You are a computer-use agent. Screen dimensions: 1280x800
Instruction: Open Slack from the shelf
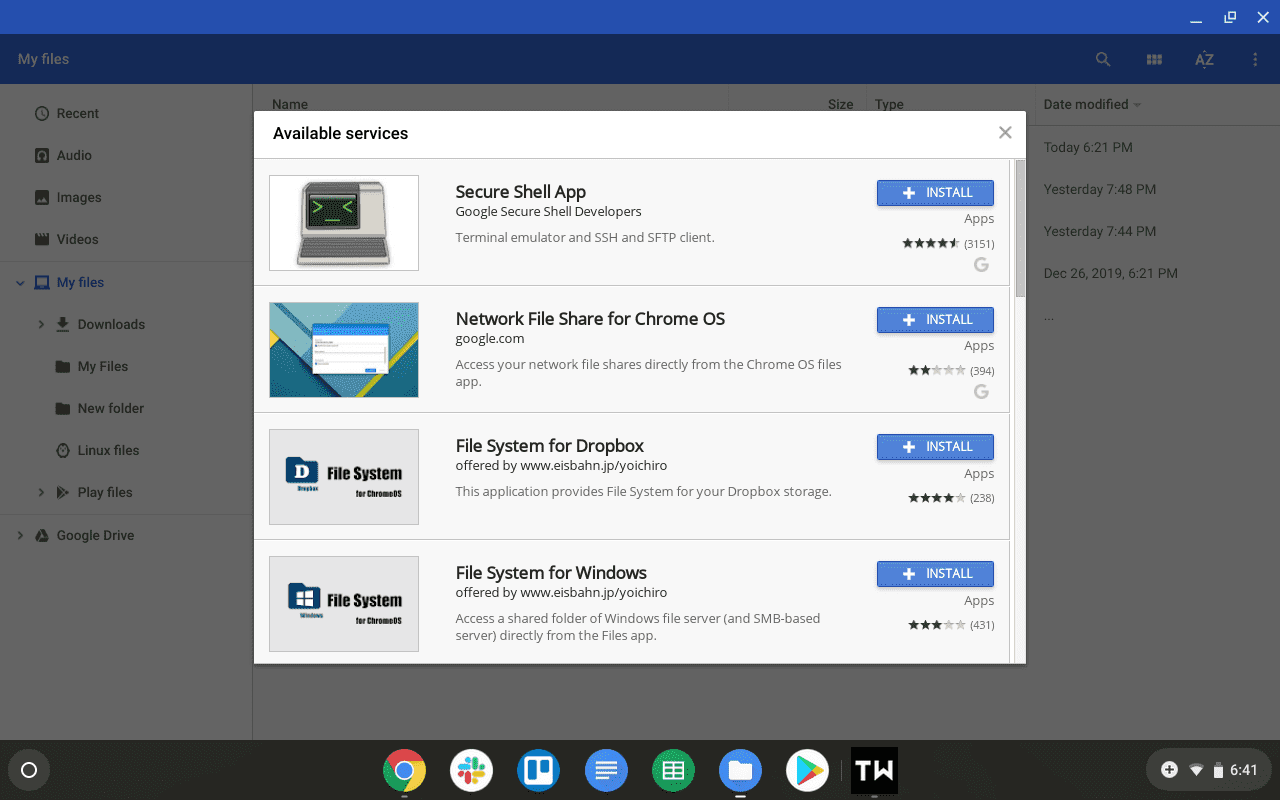471,770
